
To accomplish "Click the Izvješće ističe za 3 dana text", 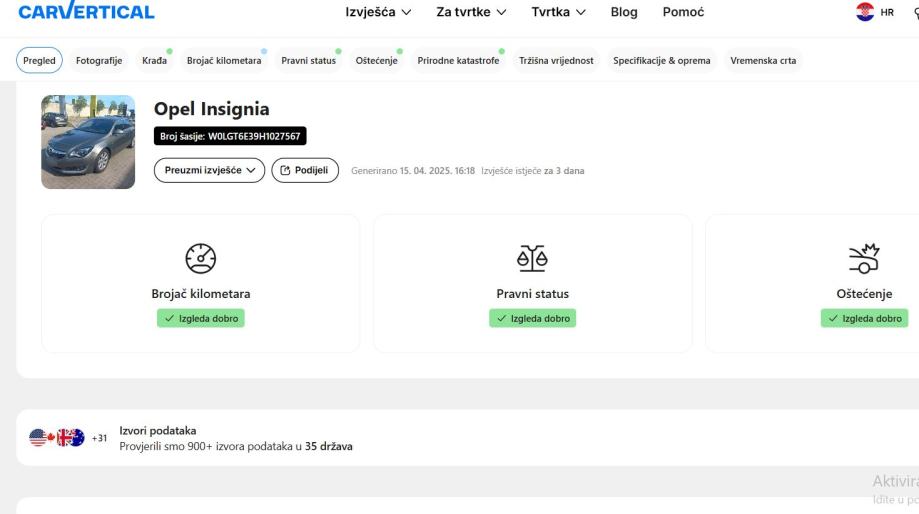I will tap(533, 171).
